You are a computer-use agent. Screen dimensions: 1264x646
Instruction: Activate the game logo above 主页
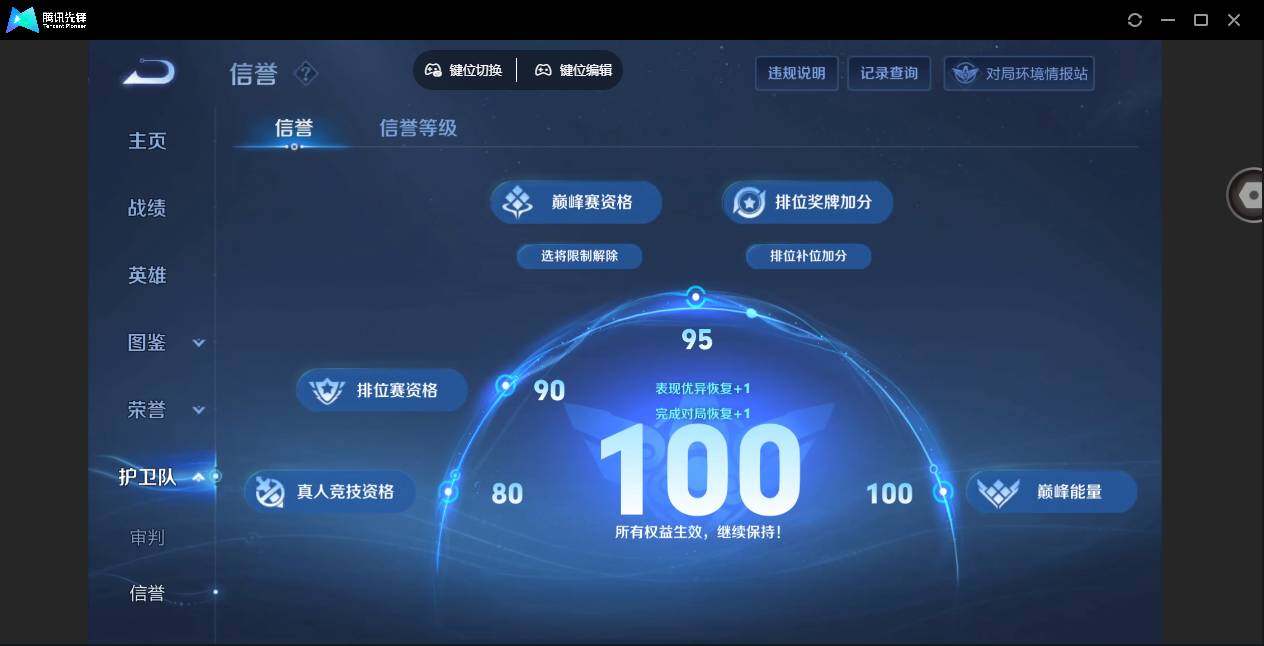[147, 71]
